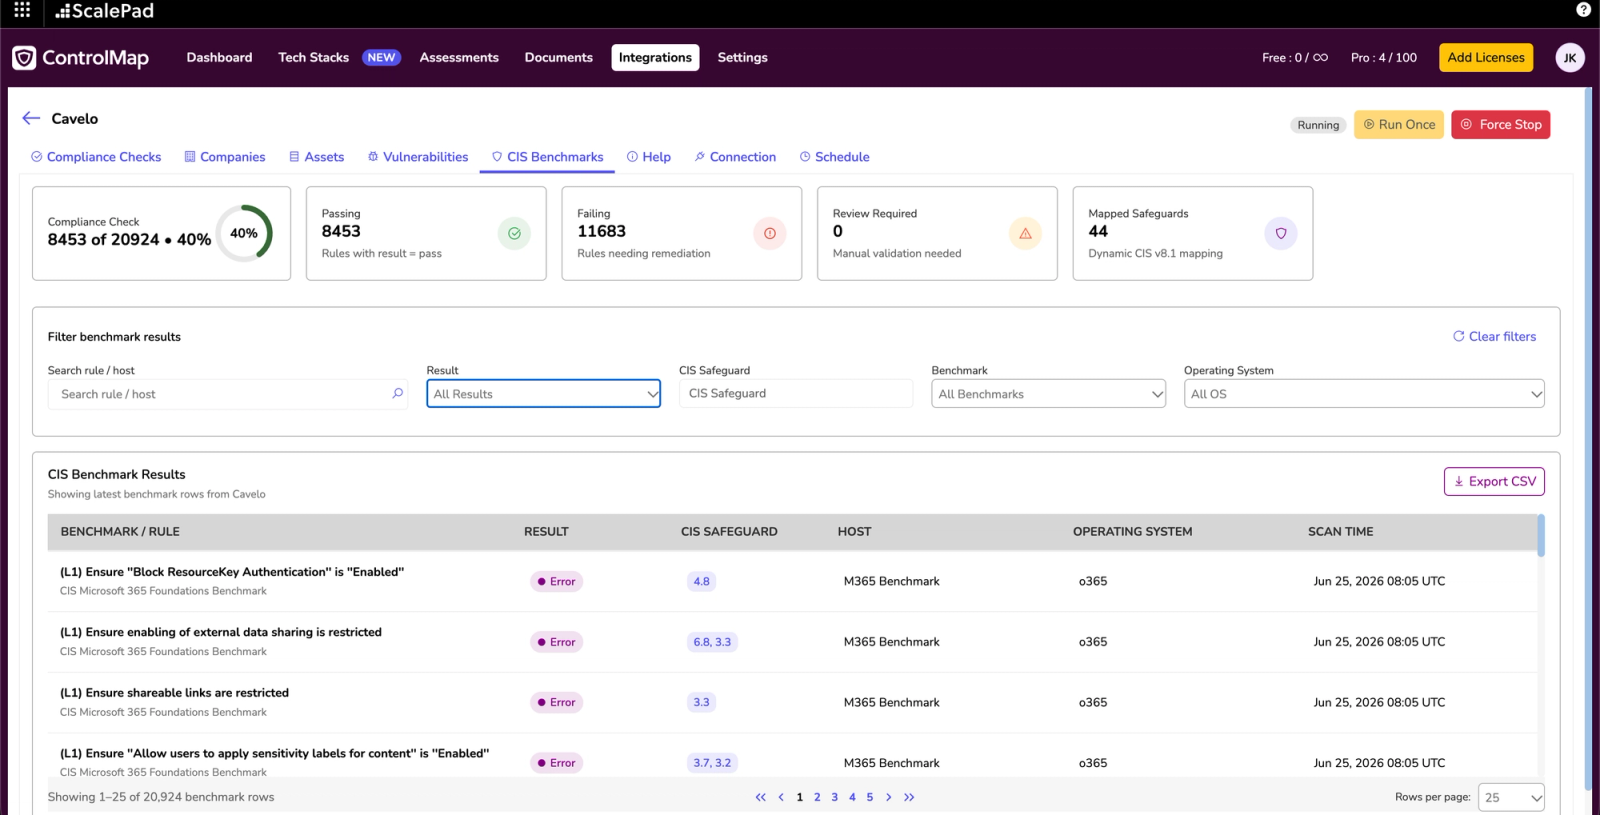Open the JK user avatar

(x=1570, y=58)
